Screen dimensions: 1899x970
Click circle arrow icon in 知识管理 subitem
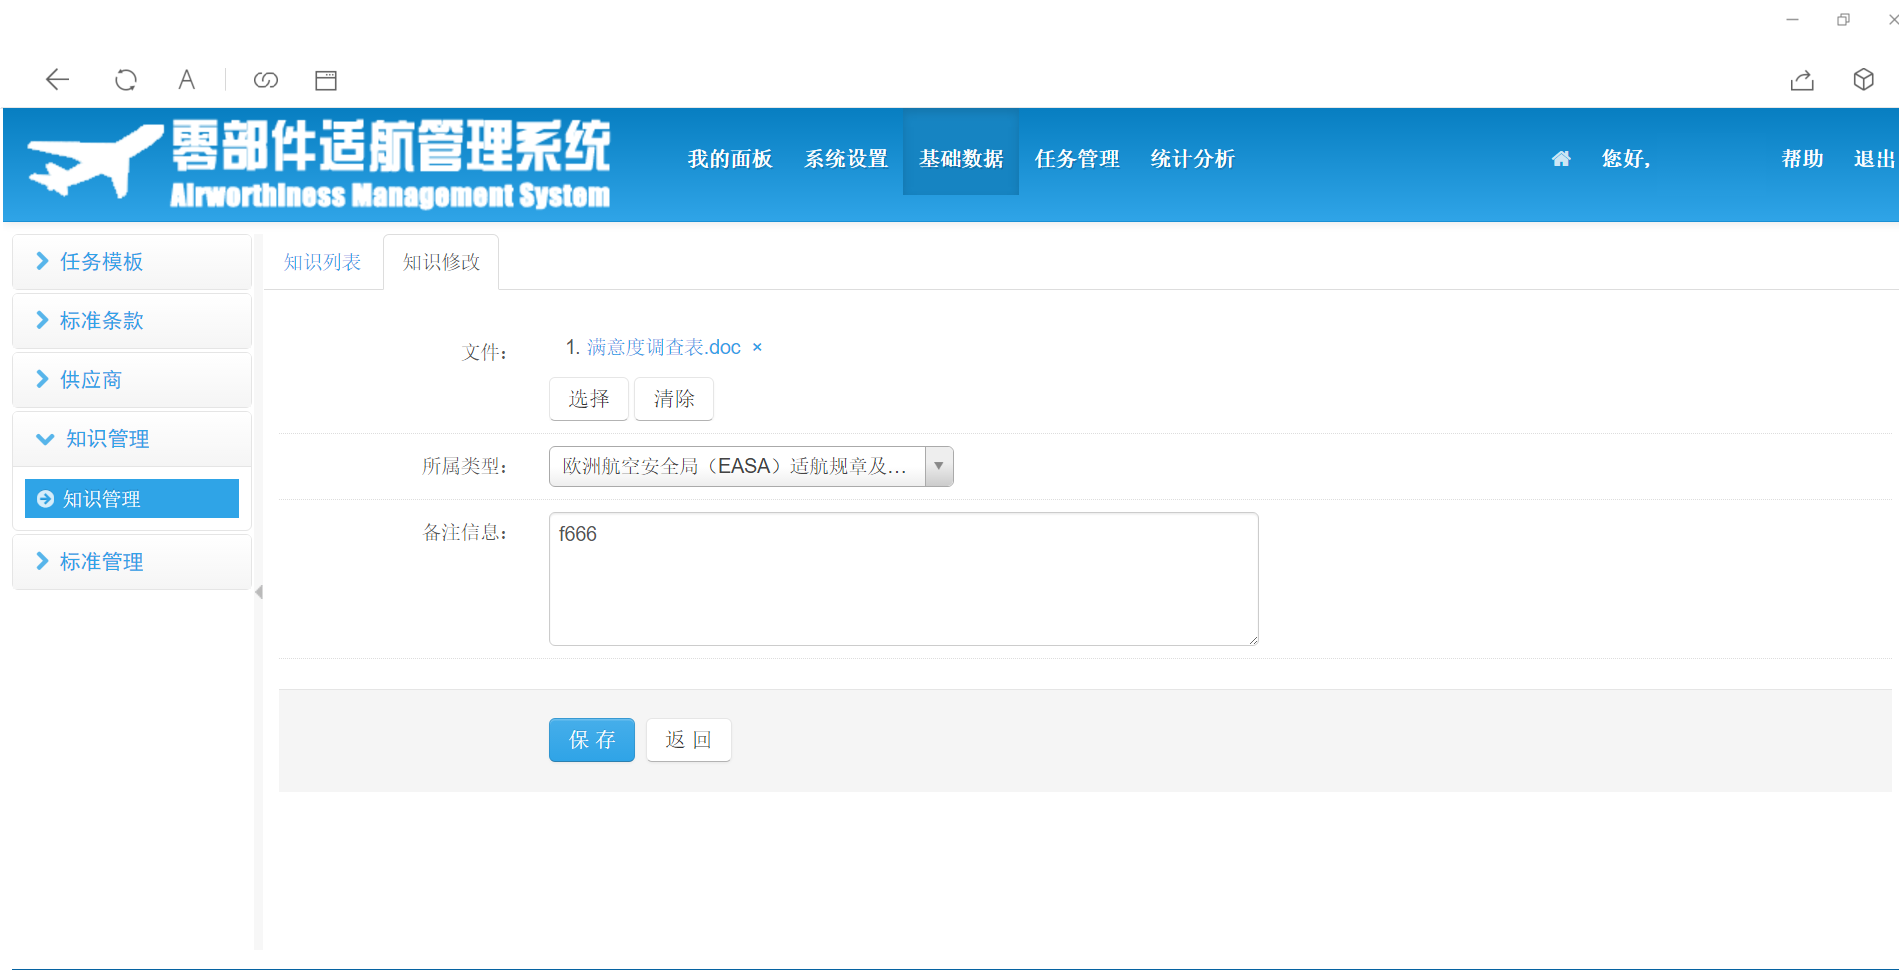point(45,499)
